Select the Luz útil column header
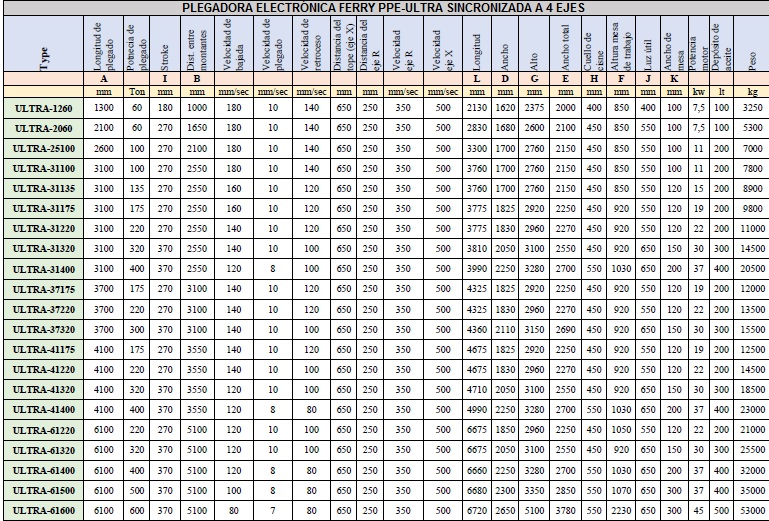 point(648,44)
